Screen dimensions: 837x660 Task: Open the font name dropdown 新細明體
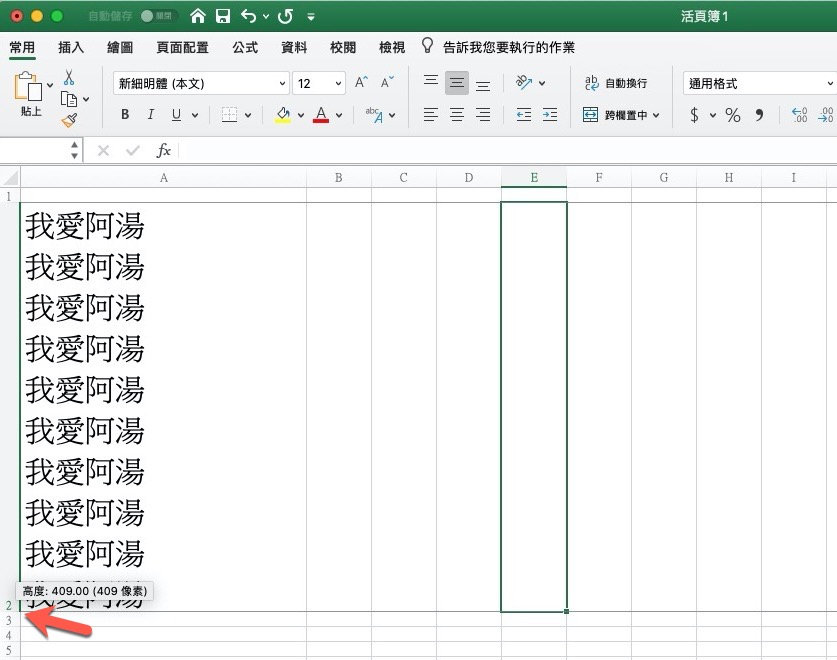tap(200, 84)
